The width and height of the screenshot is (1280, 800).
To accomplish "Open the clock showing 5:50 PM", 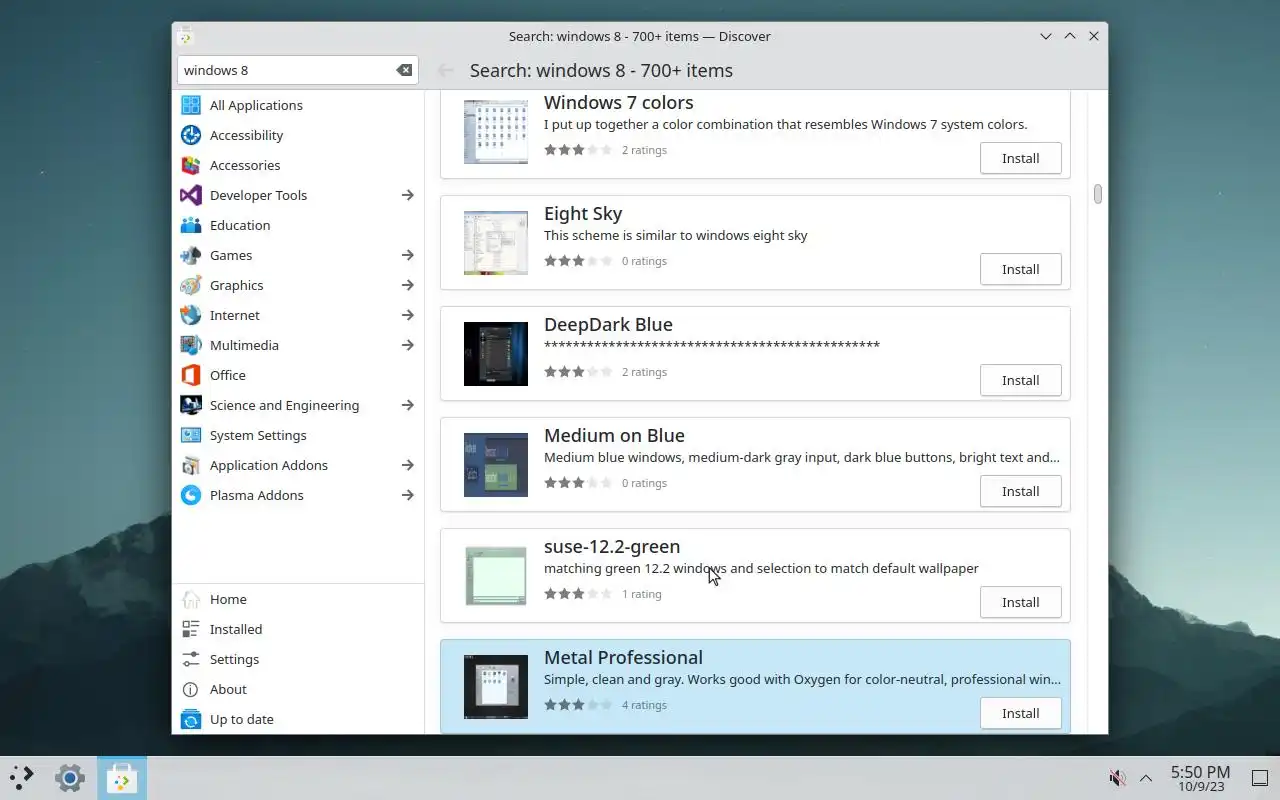I will point(1200,778).
